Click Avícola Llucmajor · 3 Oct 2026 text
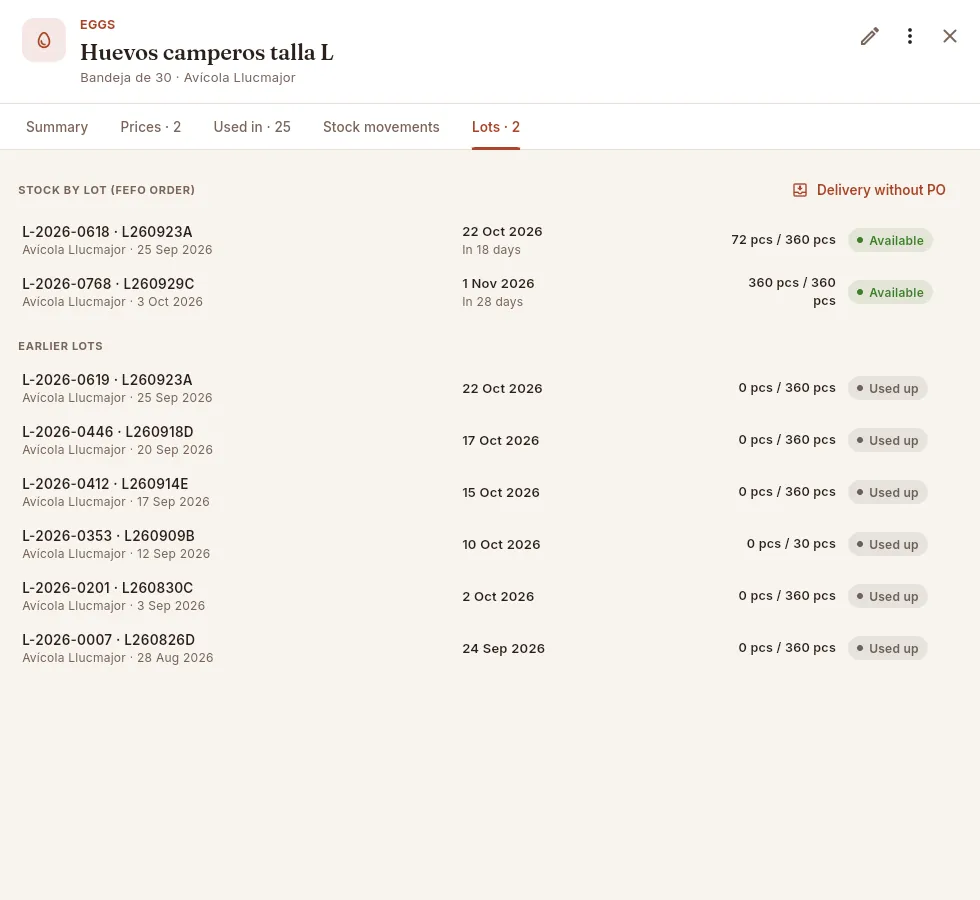 tap(112, 301)
